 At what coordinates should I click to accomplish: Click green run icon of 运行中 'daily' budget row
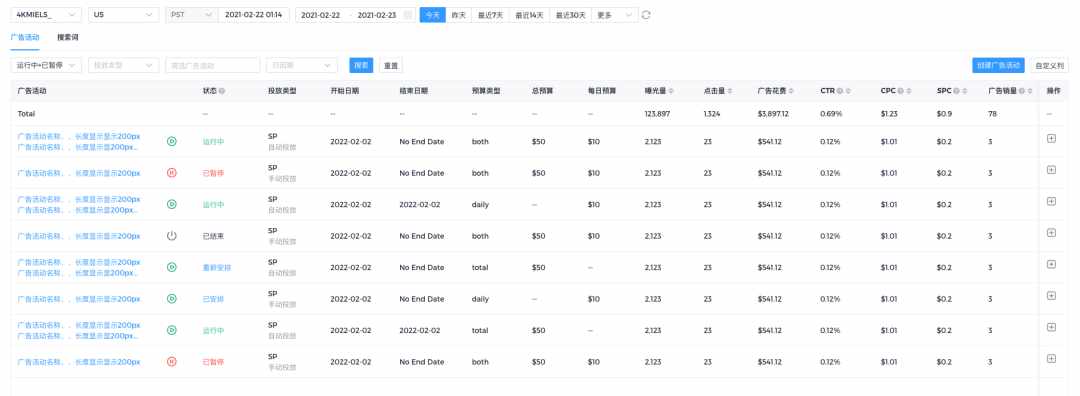click(x=172, y=204)
